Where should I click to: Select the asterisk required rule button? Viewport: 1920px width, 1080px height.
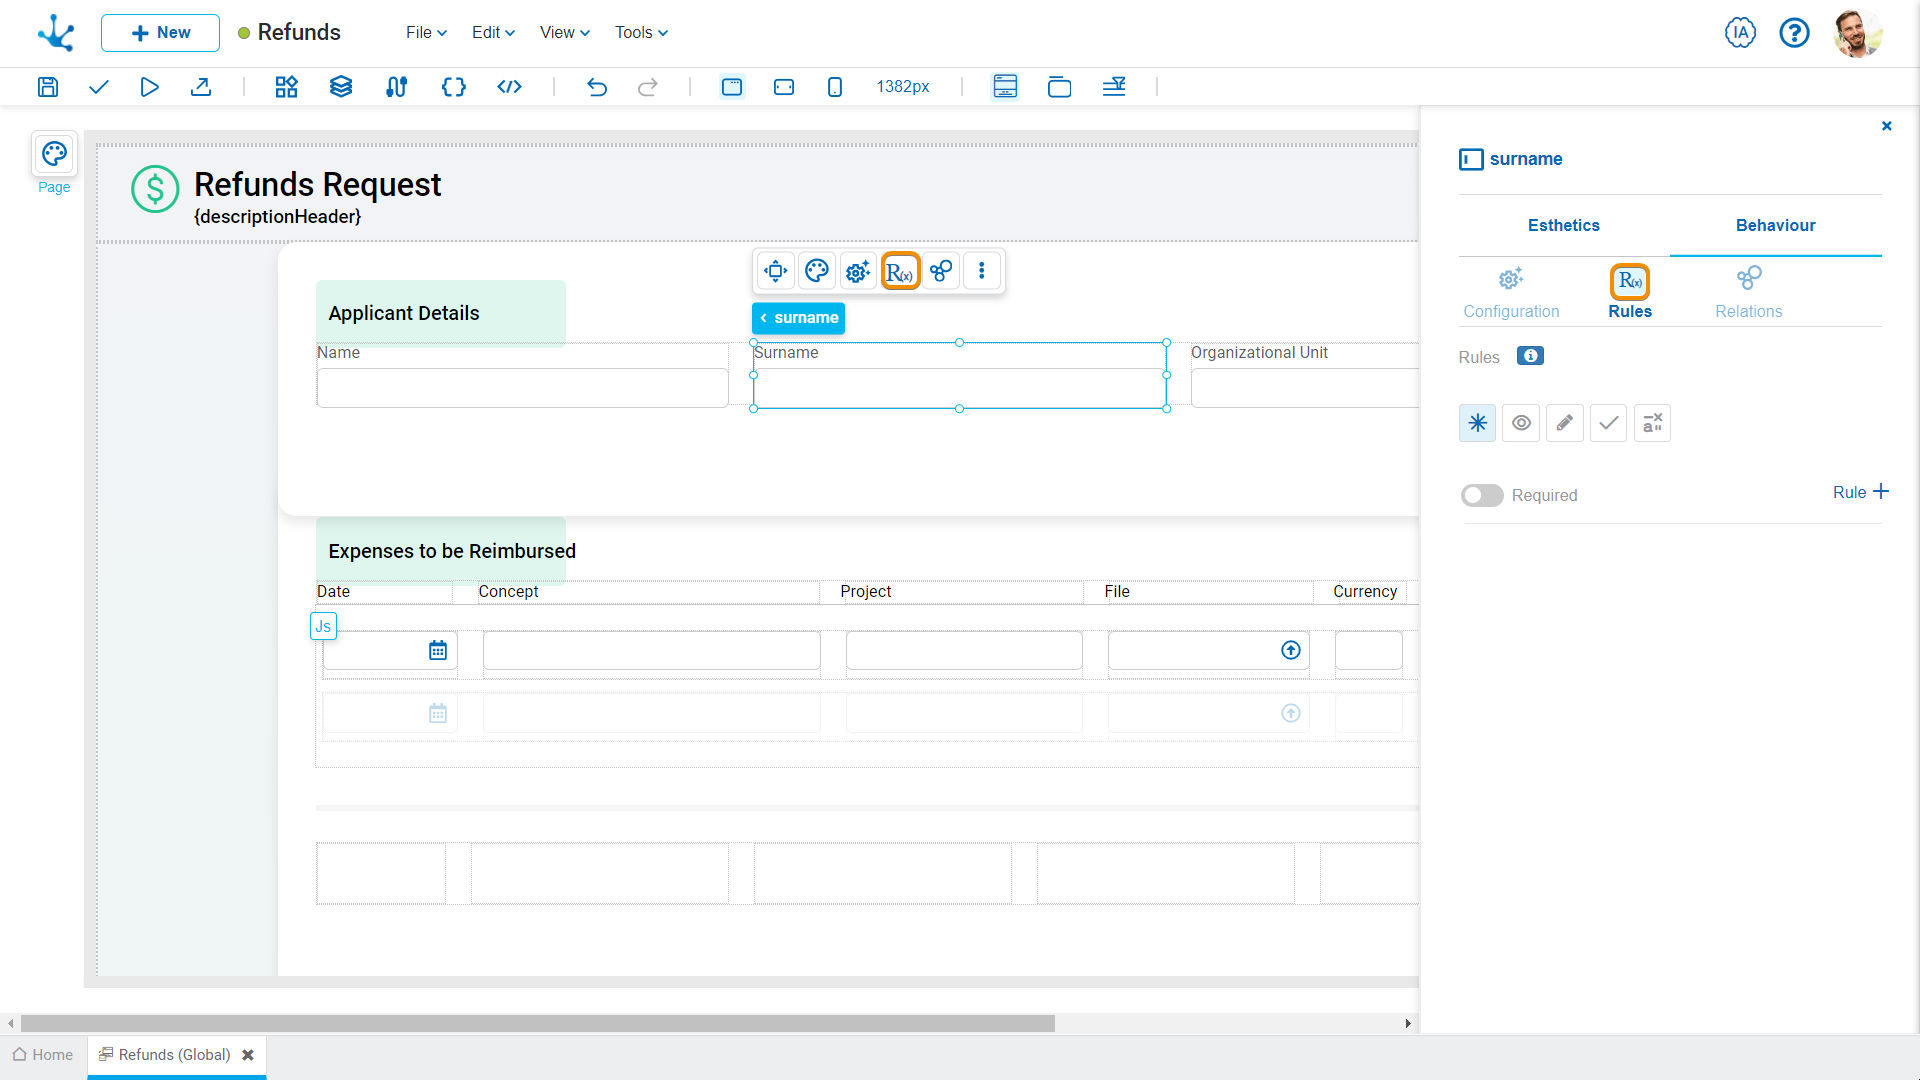[1477, 423]
